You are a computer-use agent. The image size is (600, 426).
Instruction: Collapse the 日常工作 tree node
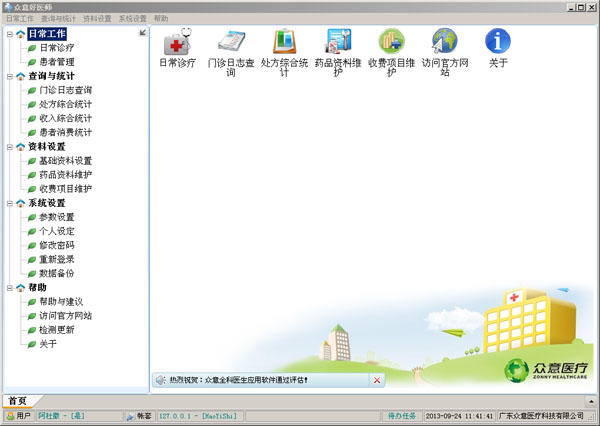pos(10,34)
